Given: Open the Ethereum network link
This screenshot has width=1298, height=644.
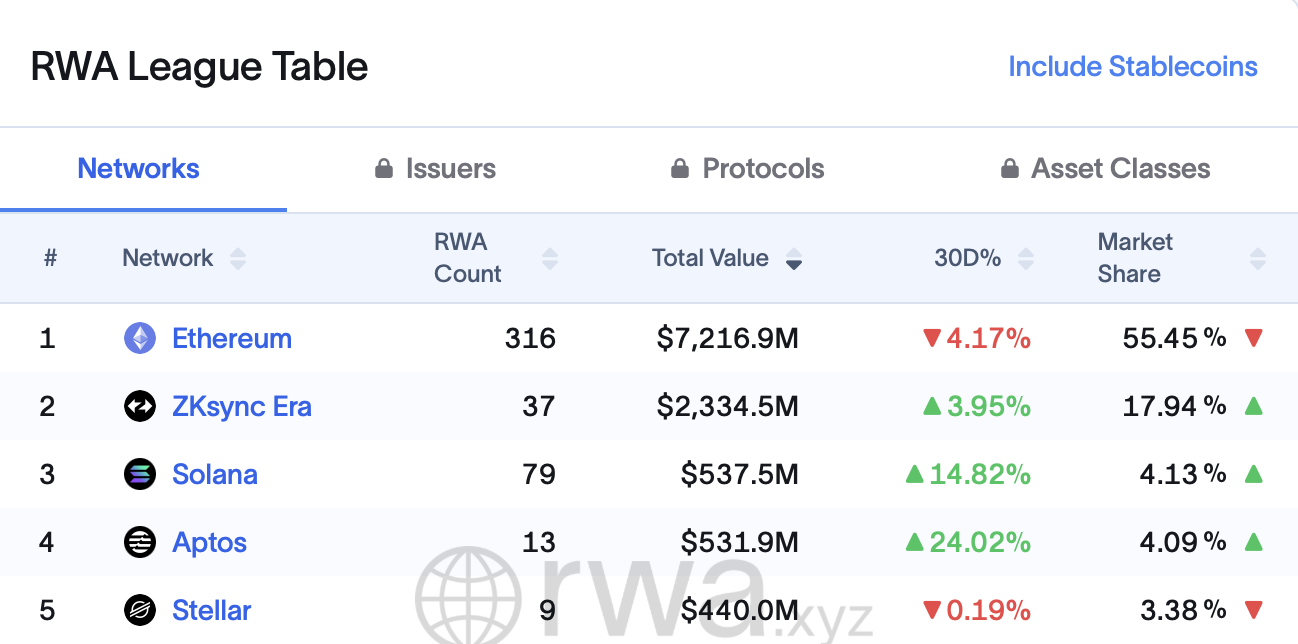Looking at the screenshot, I should click(x=232, y=339).
